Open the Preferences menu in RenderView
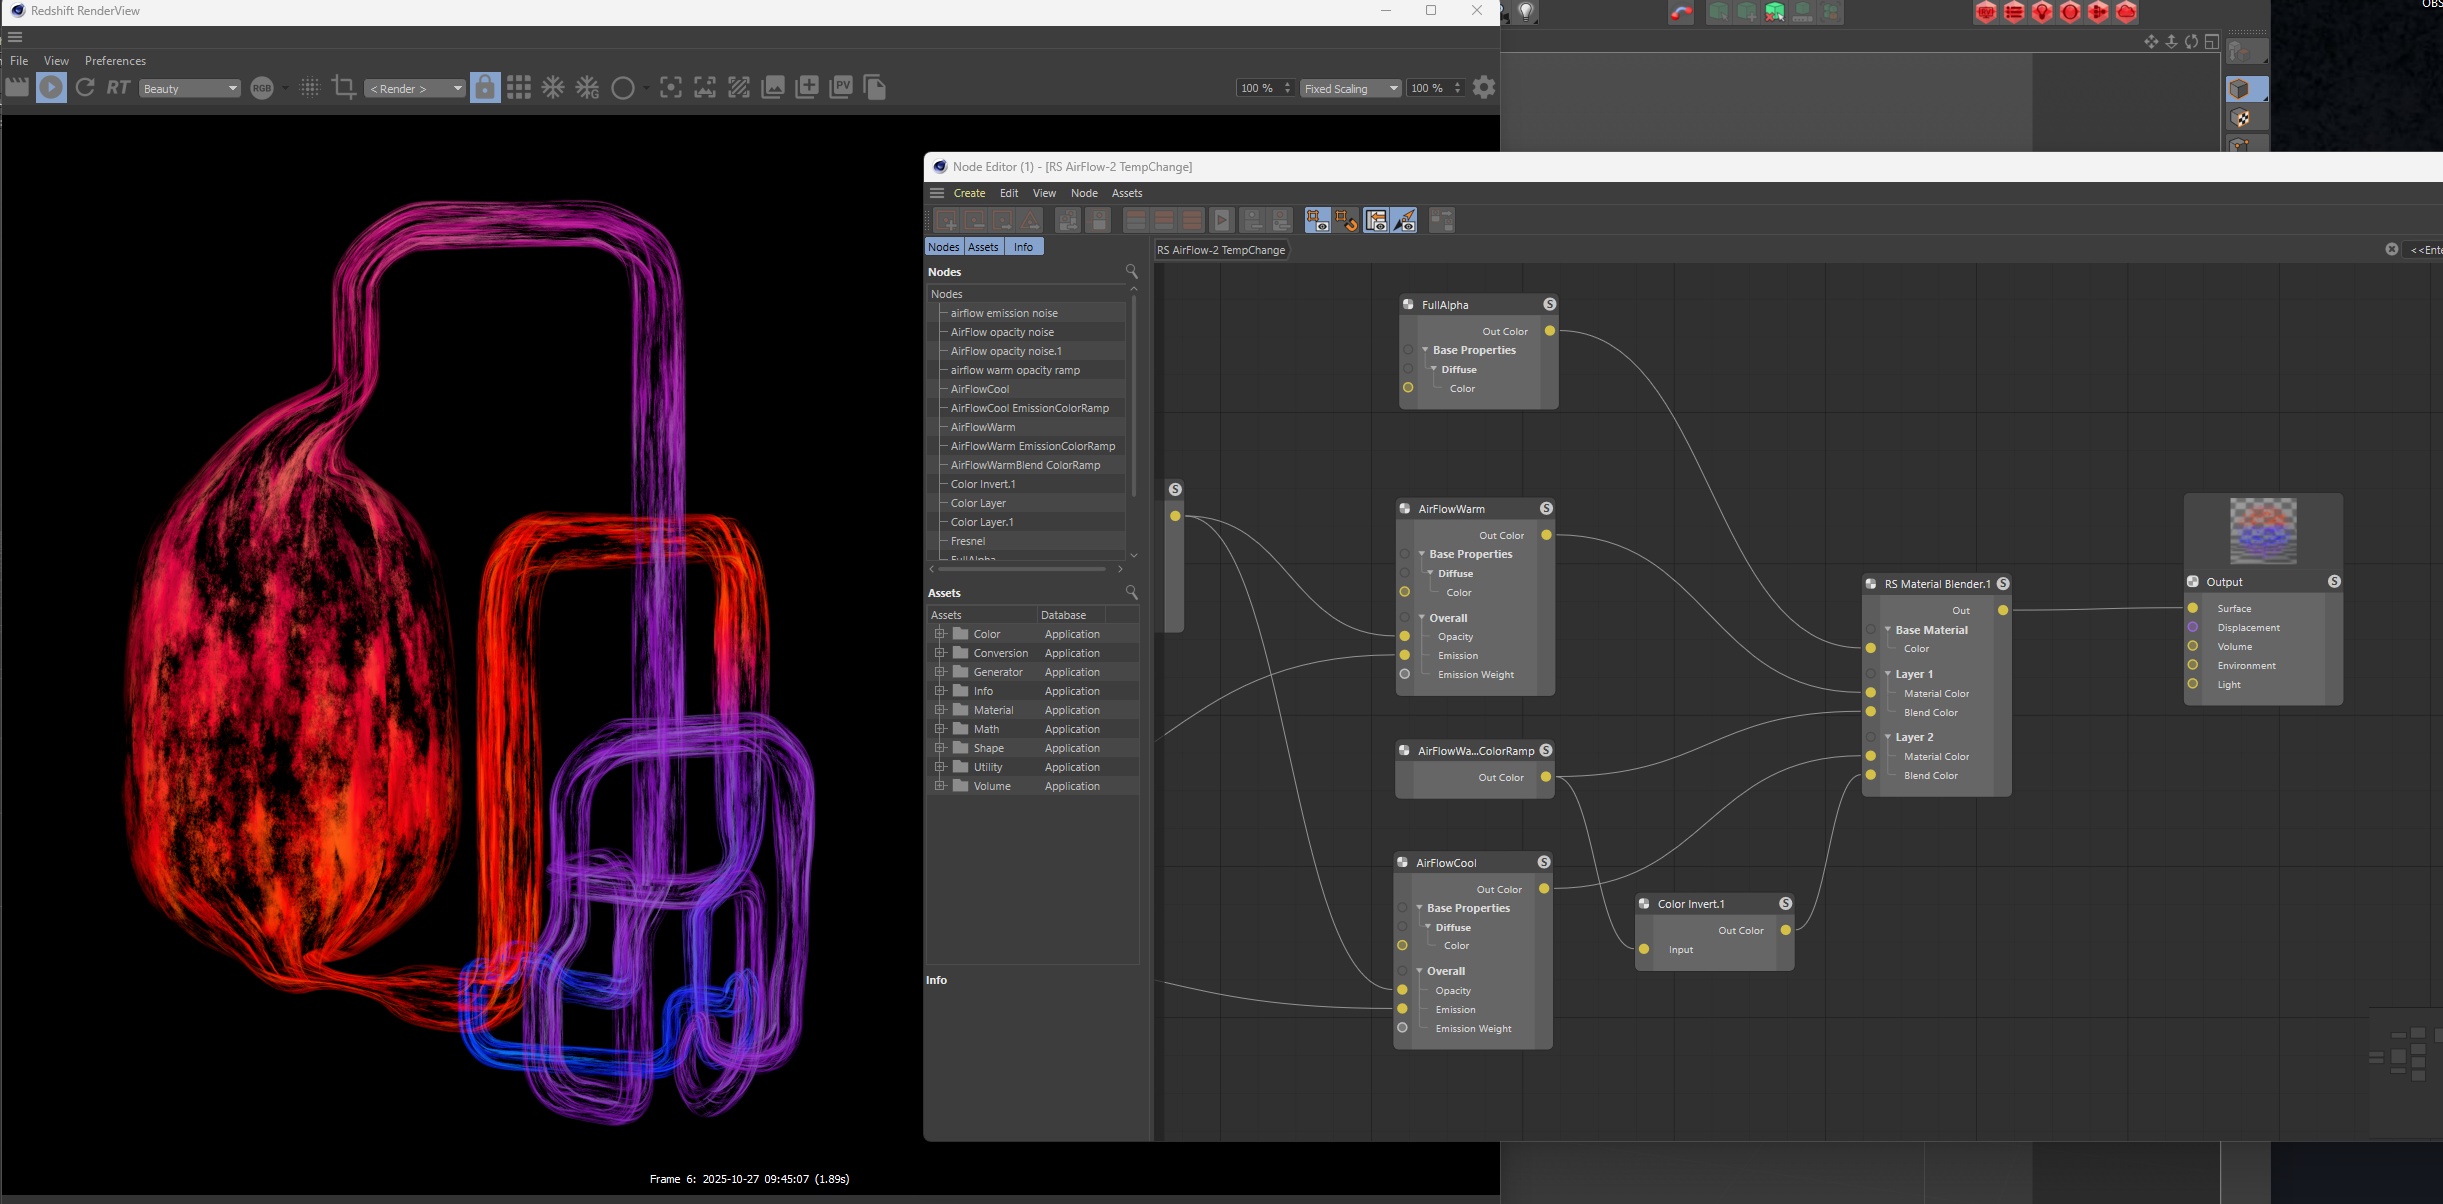Image resolution: width=2443 pixels, height=1204 pixels. point(115,61)
